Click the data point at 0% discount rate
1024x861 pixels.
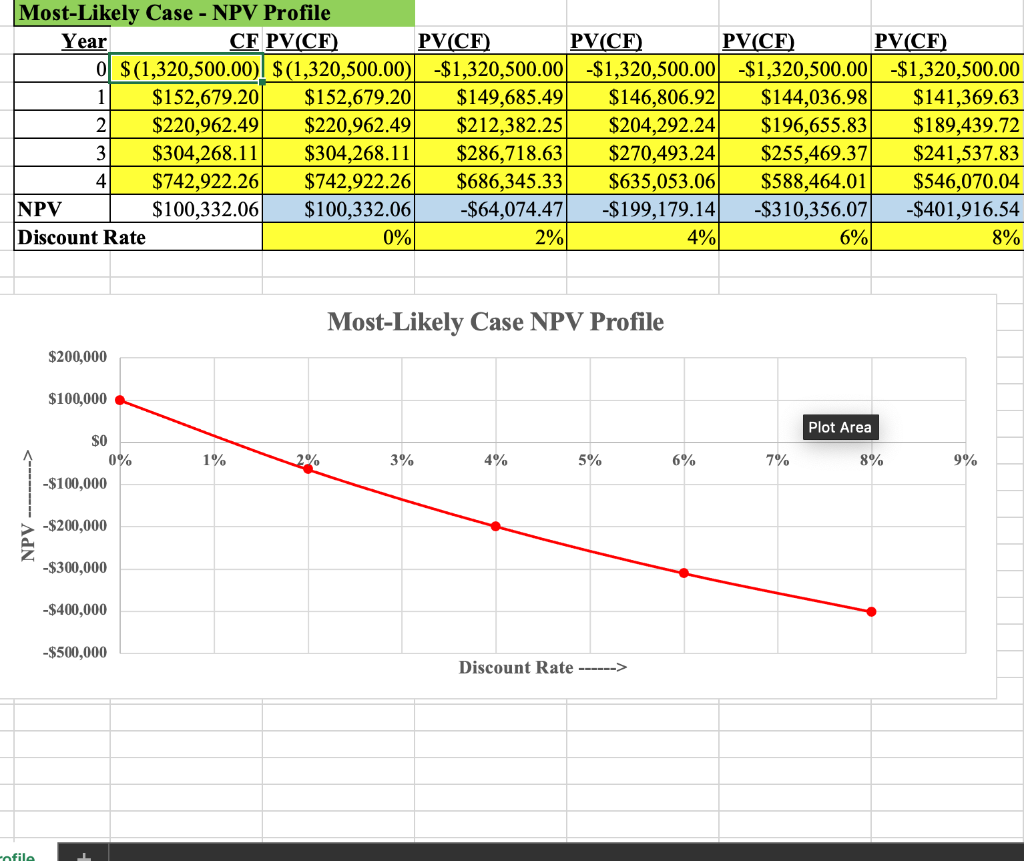120,398
